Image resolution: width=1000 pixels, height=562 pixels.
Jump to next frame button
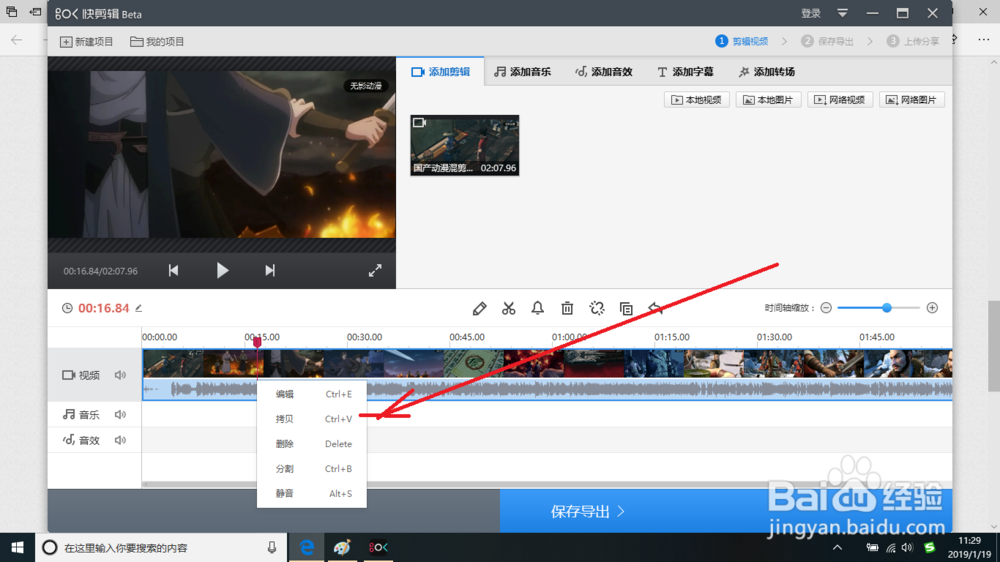pos(270,270)
